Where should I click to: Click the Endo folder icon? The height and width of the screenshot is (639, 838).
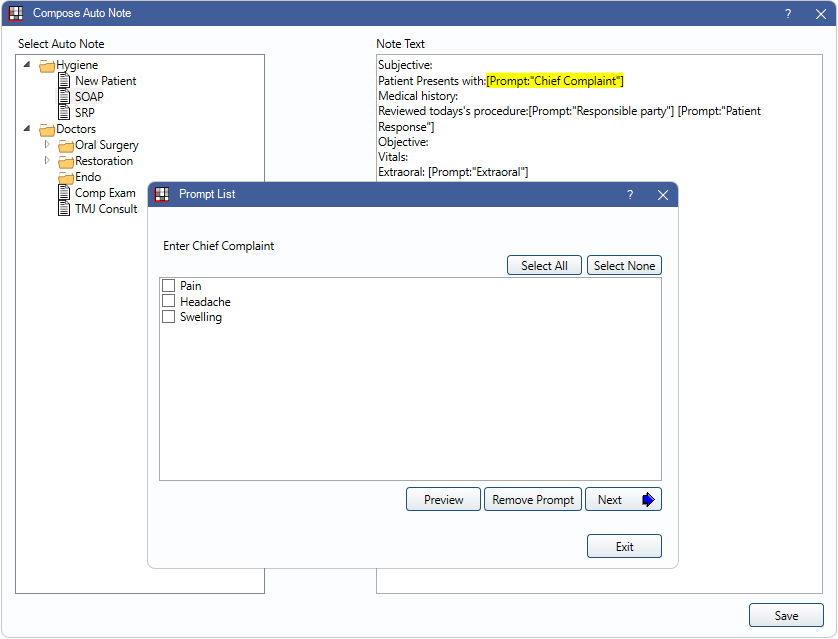point(66,178)
